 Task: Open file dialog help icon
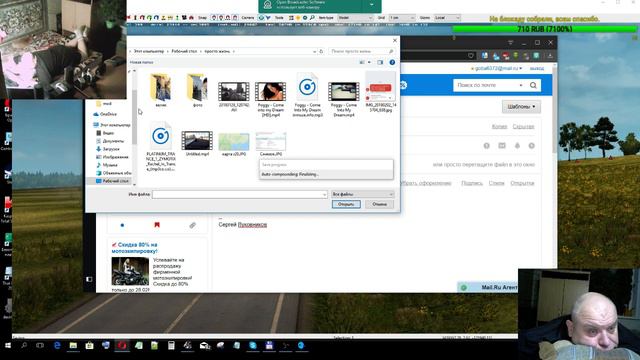pyautogui.click(x=392, y=62)
